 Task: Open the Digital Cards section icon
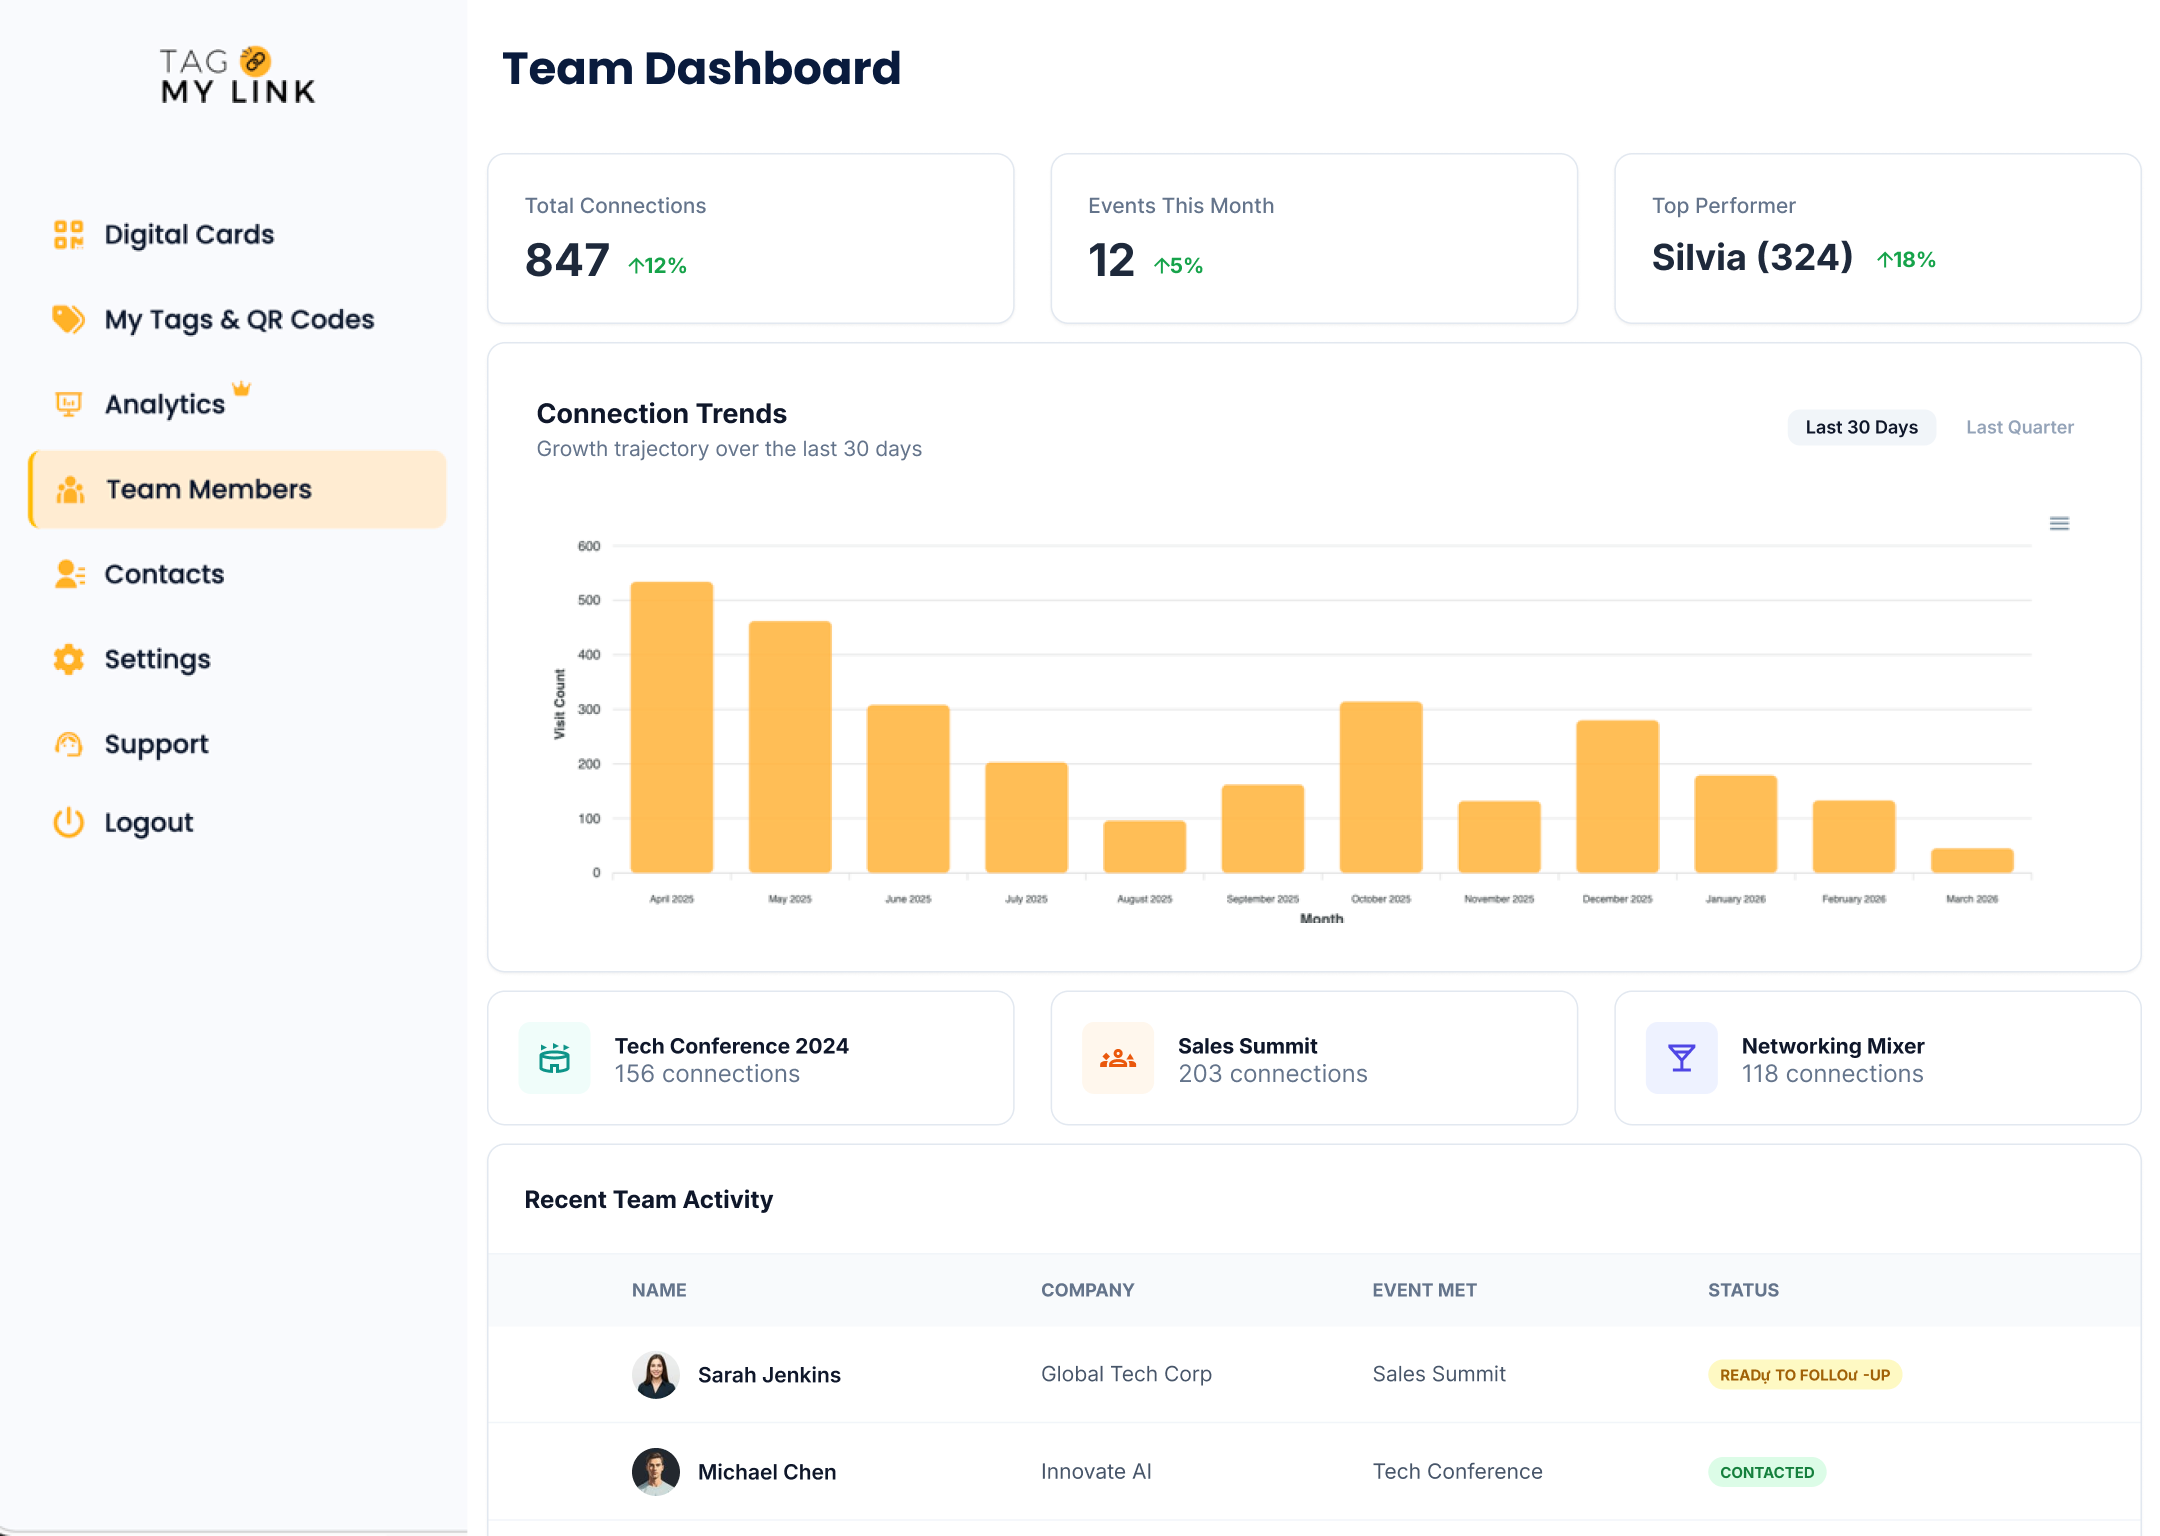click(68, 234)
